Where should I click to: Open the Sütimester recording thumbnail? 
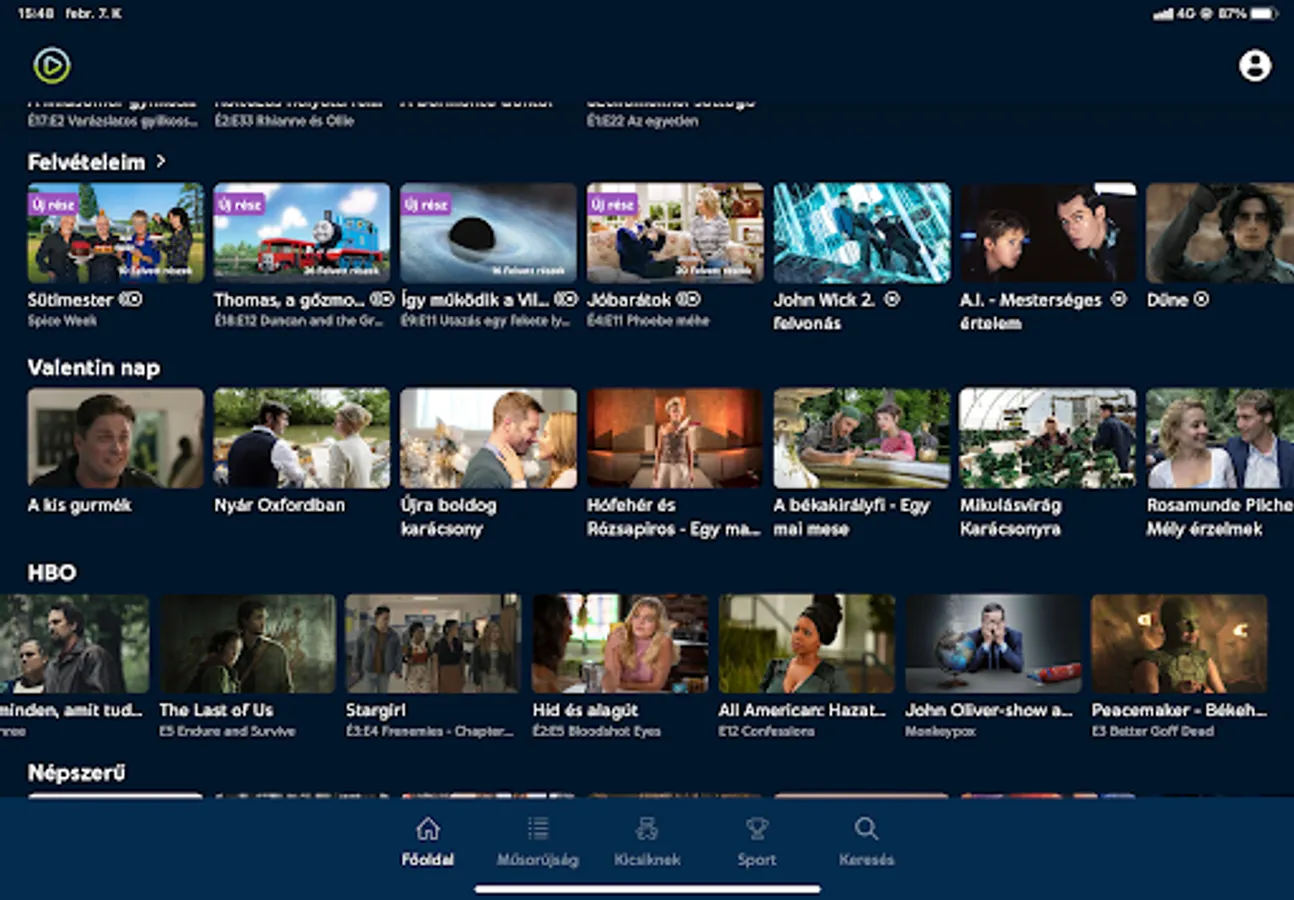116,233
